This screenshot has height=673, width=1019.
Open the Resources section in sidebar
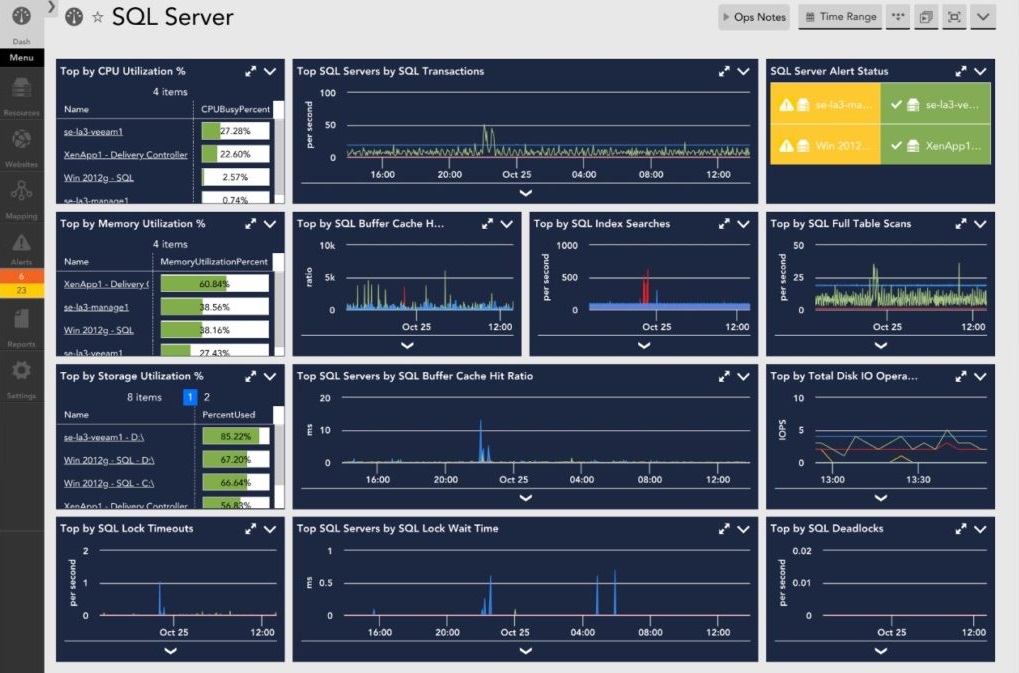21,93
